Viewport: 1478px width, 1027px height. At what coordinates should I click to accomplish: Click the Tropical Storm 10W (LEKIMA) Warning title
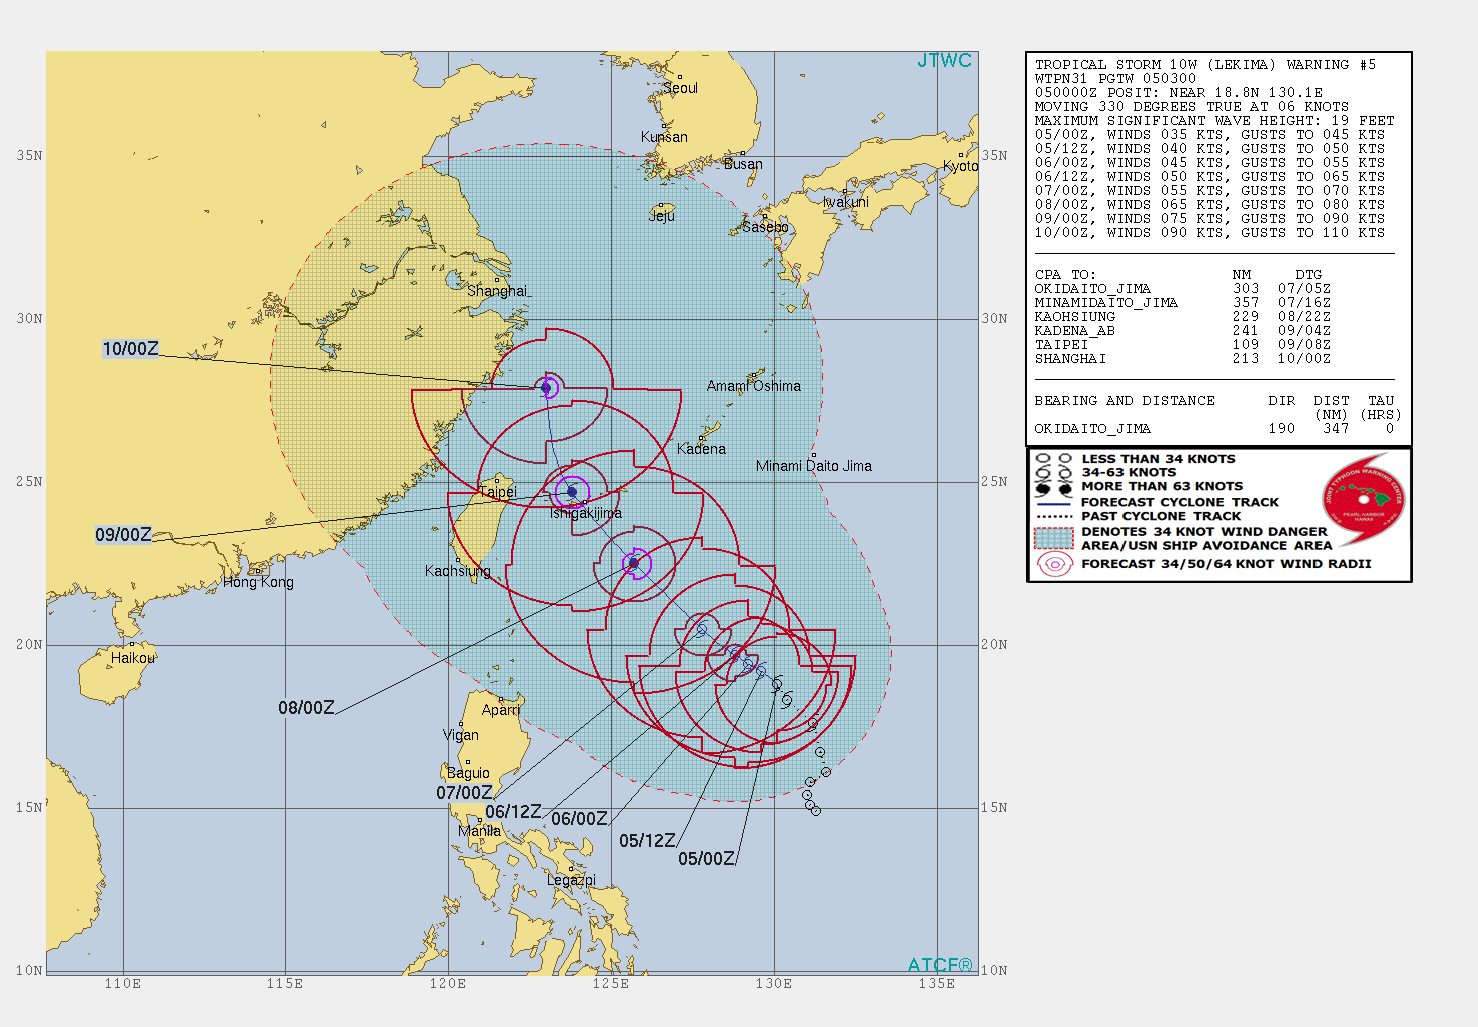(1205, 64)
